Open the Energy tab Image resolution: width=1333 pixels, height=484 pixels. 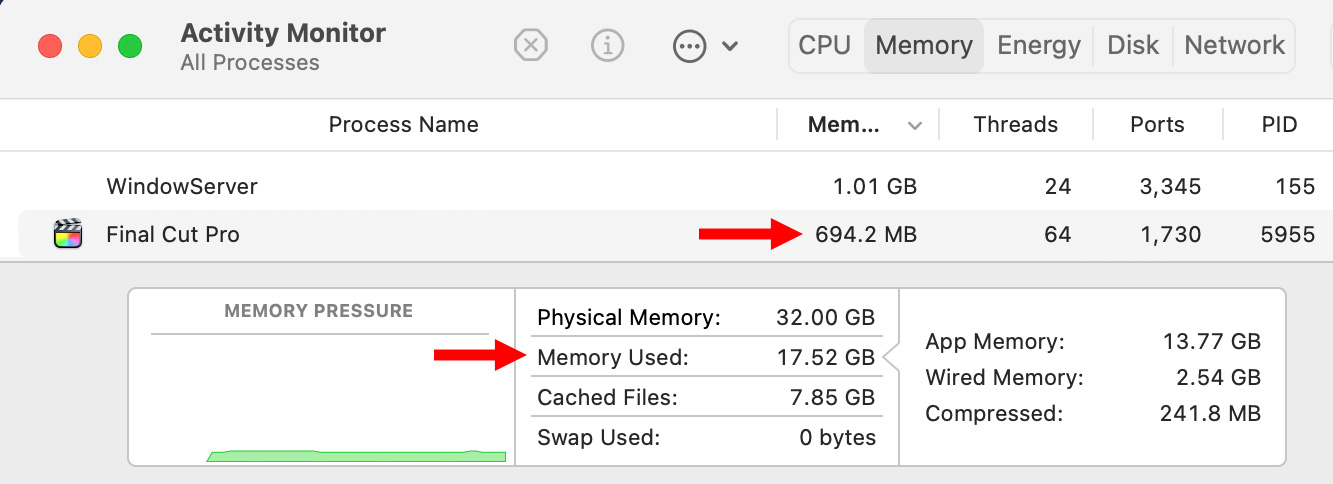[1039, 45]
